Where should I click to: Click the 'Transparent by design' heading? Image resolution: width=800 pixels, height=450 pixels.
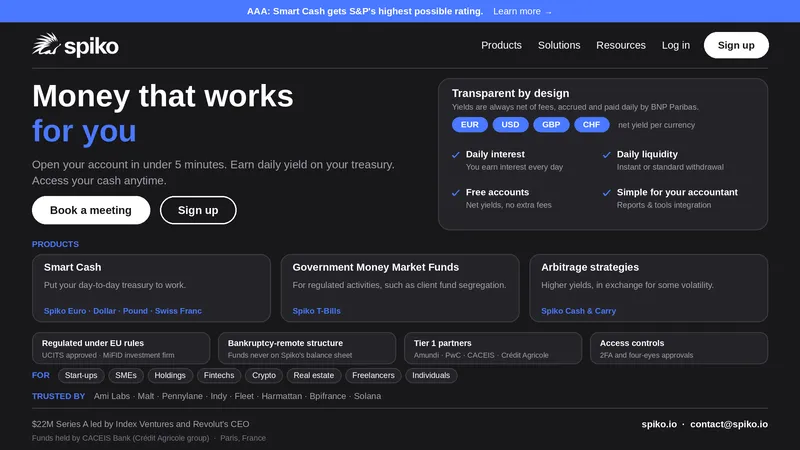click(510, 93)
